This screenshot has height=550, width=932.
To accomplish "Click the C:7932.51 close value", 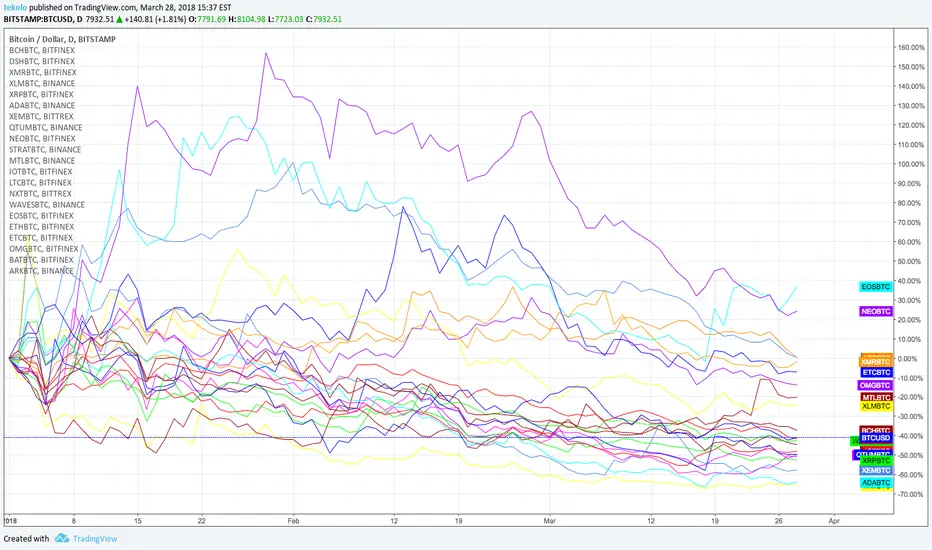I will [323, 19].
